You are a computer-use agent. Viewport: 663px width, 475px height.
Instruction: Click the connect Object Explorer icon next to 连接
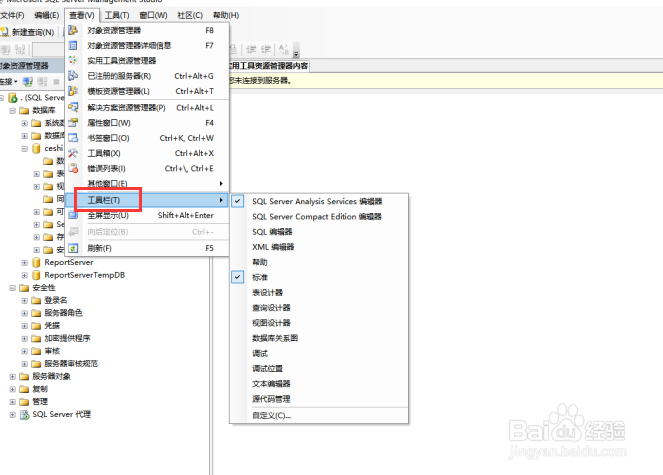28,81
